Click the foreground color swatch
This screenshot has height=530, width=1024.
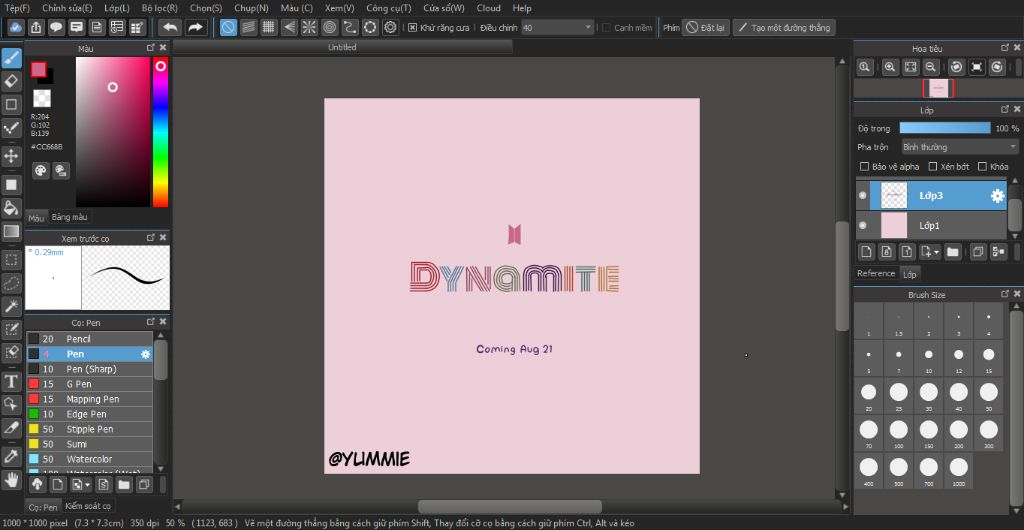(x=39, y=70)
